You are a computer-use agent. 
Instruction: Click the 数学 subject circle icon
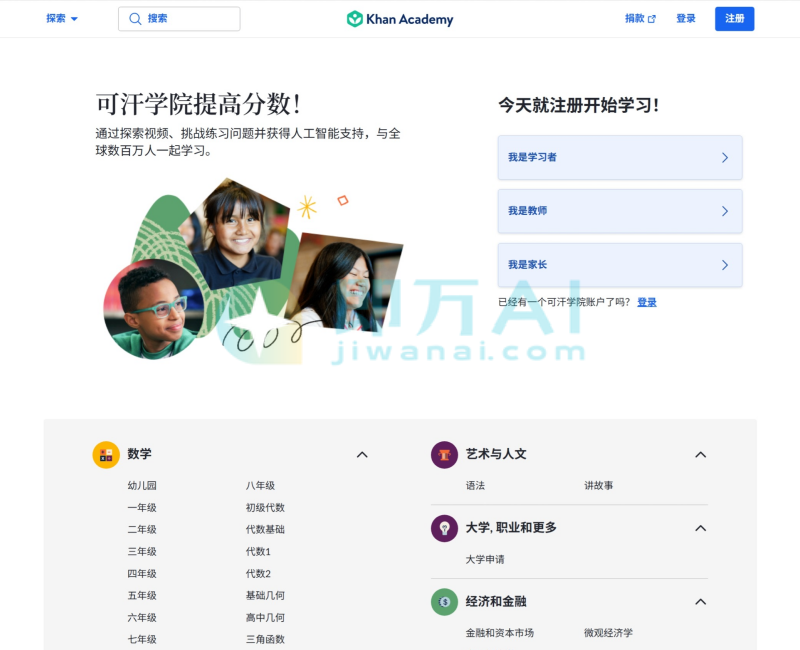coord(106,454)
